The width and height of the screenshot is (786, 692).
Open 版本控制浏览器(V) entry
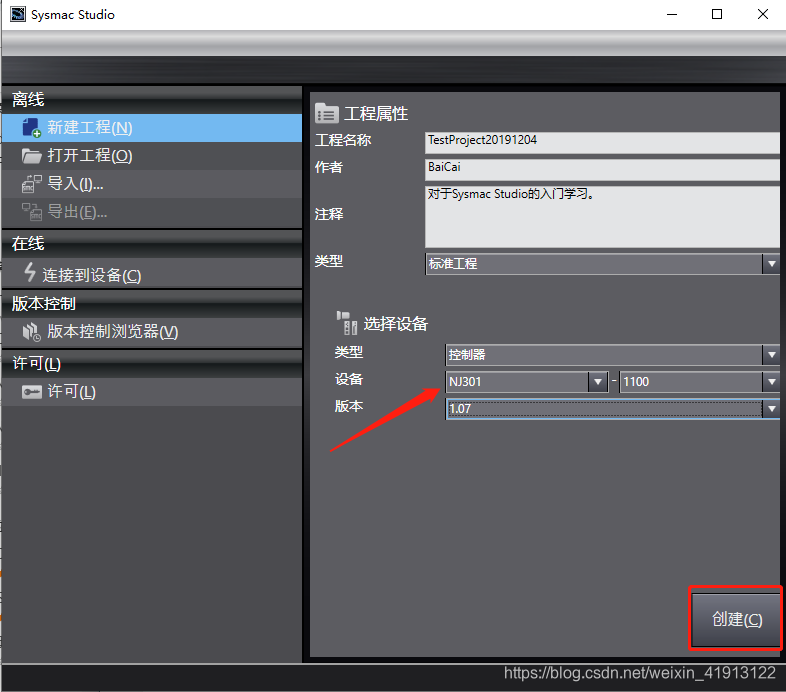[x=152, y=332]
